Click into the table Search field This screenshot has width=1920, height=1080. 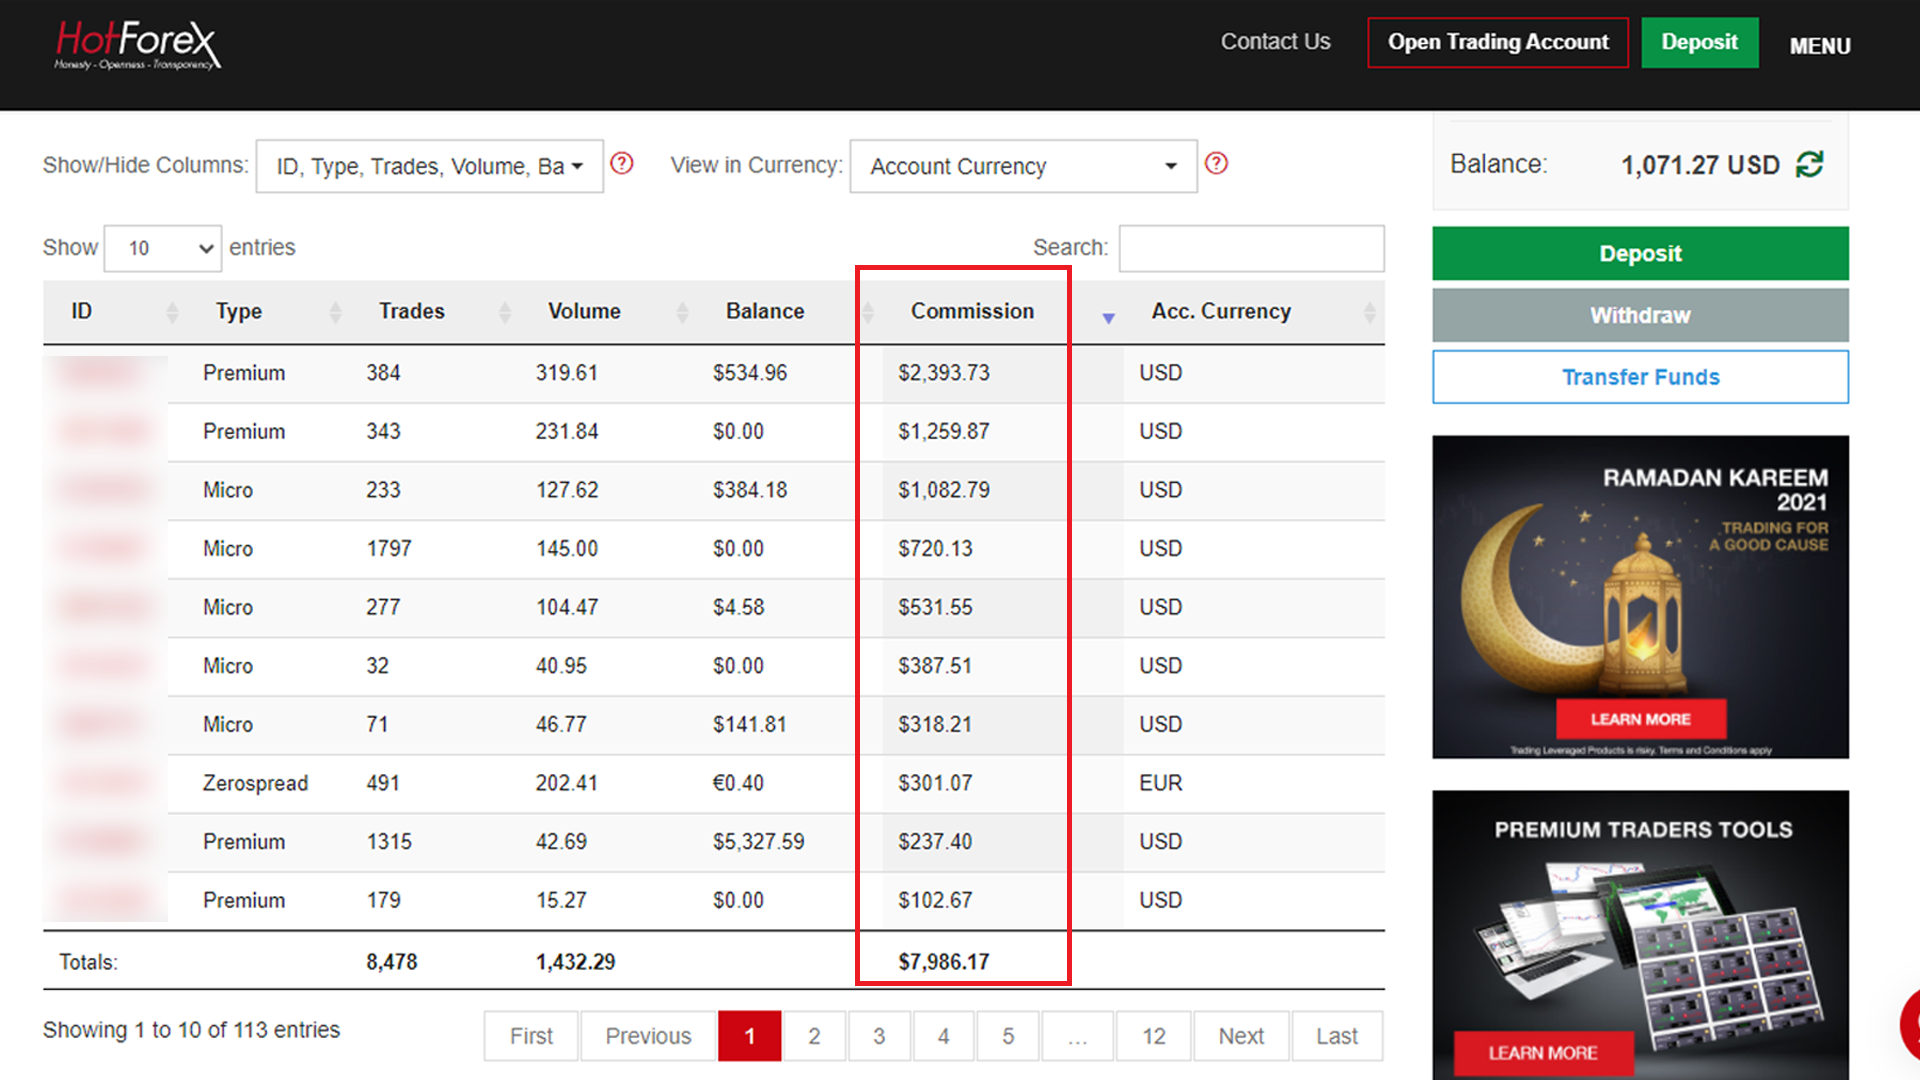pyautogui.click(x=1251, y=248)
